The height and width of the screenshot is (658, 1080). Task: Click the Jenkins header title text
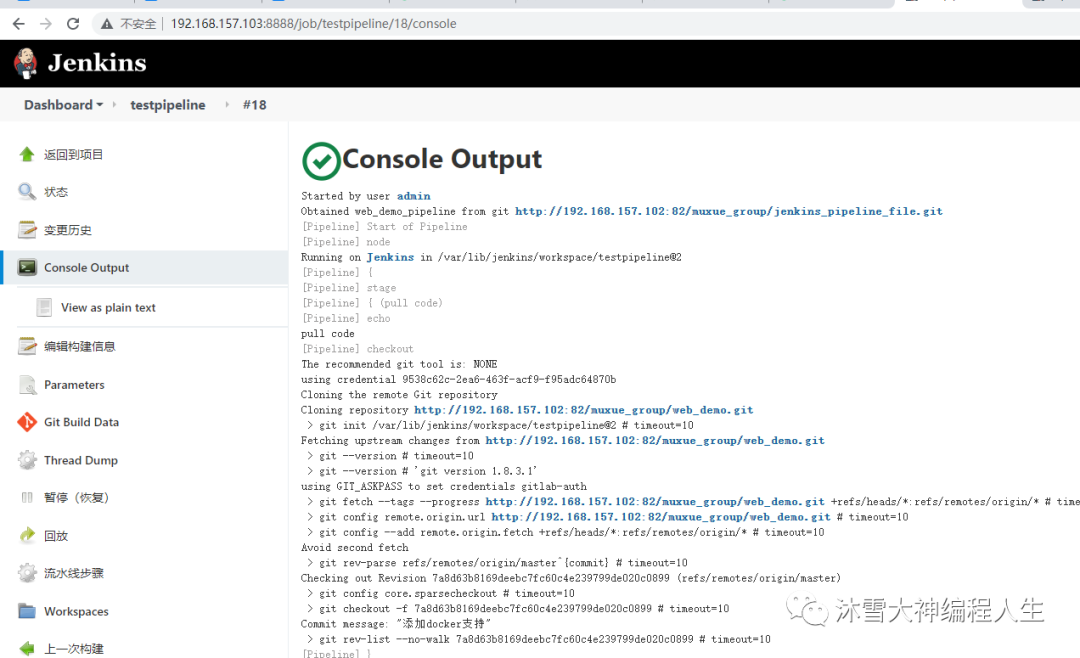97,63
